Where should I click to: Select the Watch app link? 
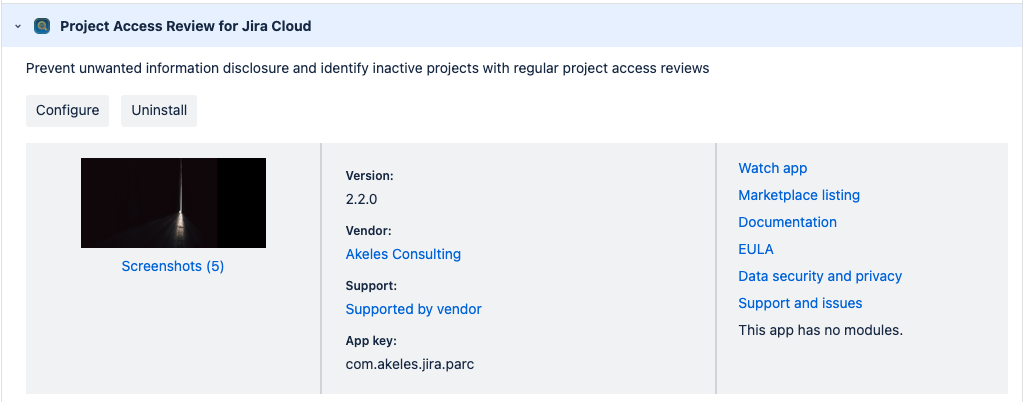coord(772,168)
